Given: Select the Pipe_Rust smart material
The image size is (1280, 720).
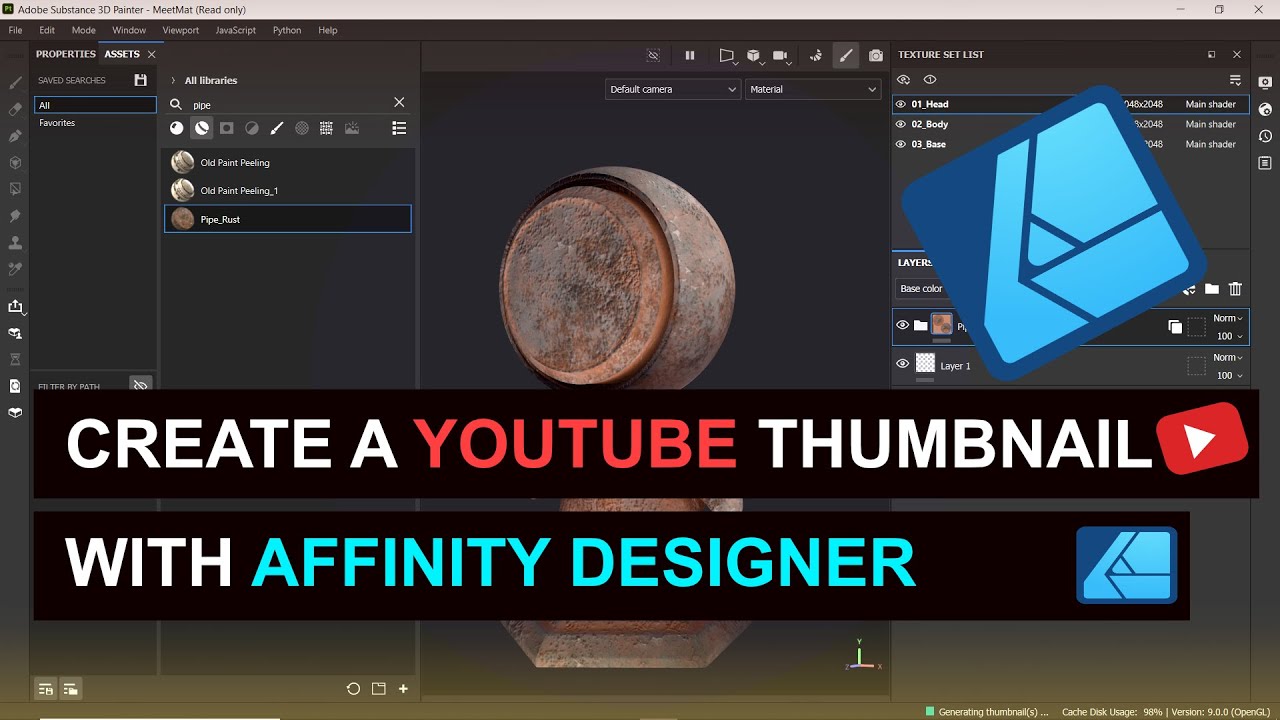Looking at the screenshot, I should pyautogui.click(x=288, y=219).
